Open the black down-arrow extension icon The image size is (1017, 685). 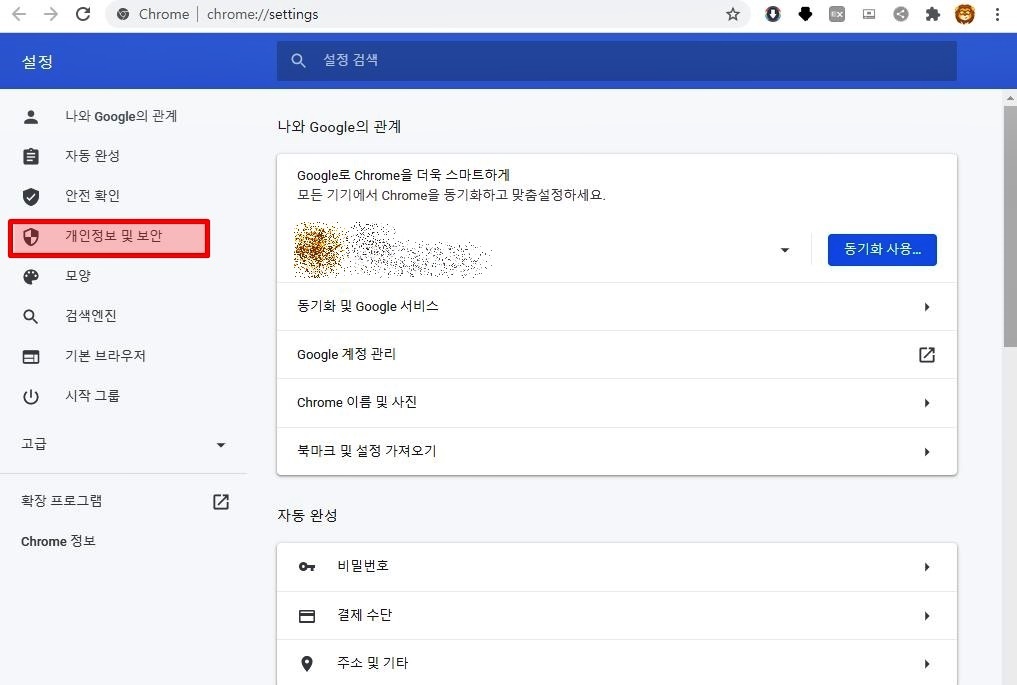tap(805, 14)
